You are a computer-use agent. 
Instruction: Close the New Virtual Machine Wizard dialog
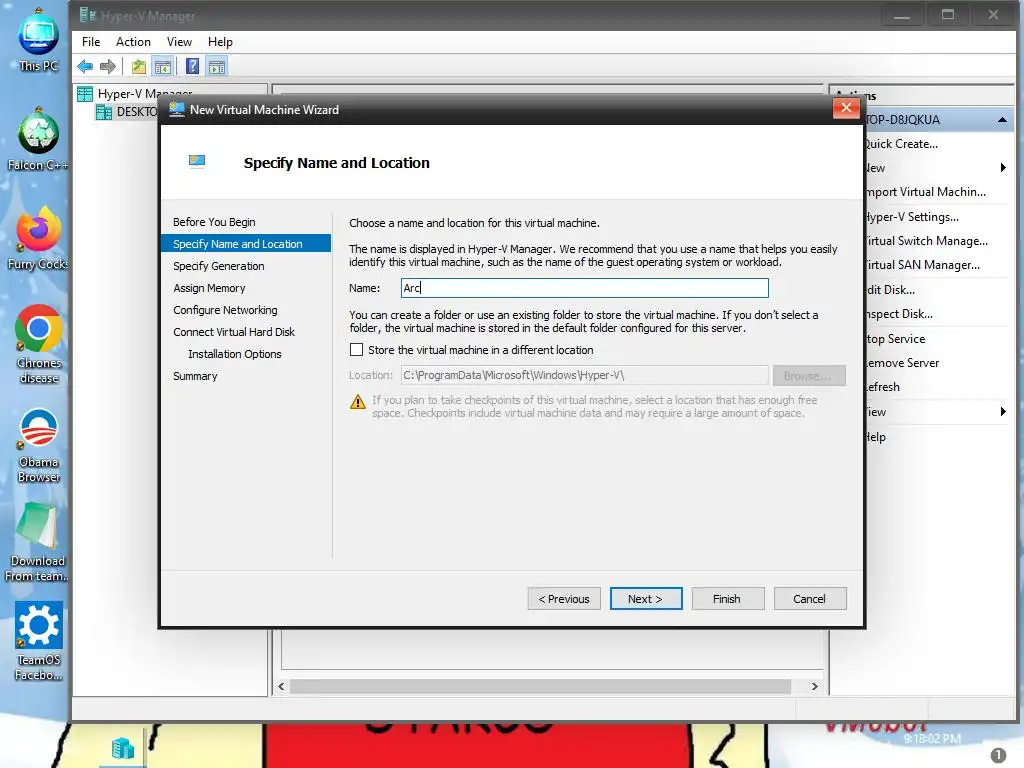coord(846,108)
